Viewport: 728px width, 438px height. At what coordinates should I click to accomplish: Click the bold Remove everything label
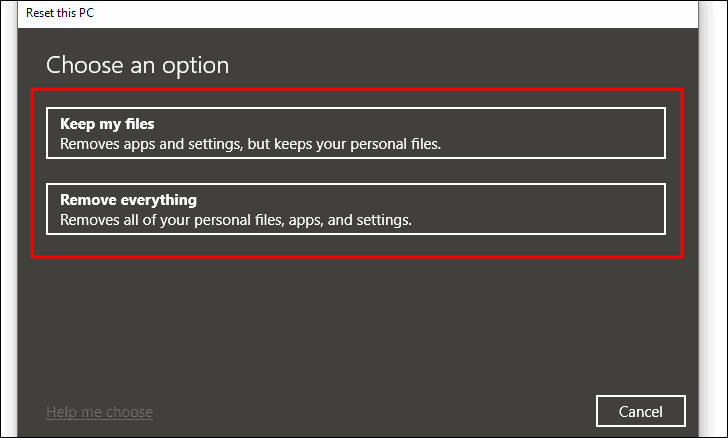[129, 200]
